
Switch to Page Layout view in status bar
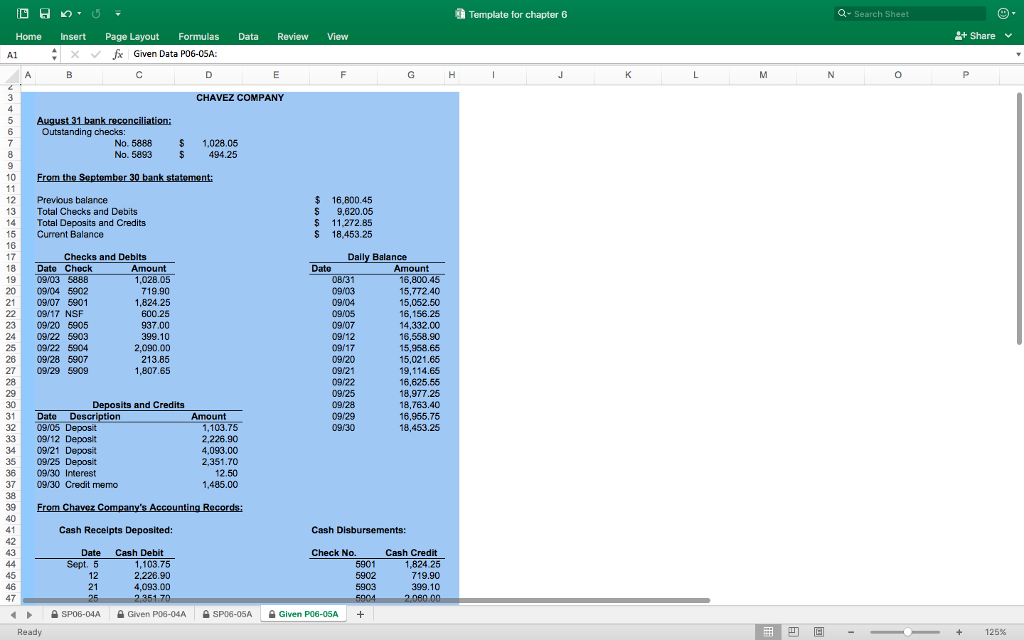[x=795, y=632]
